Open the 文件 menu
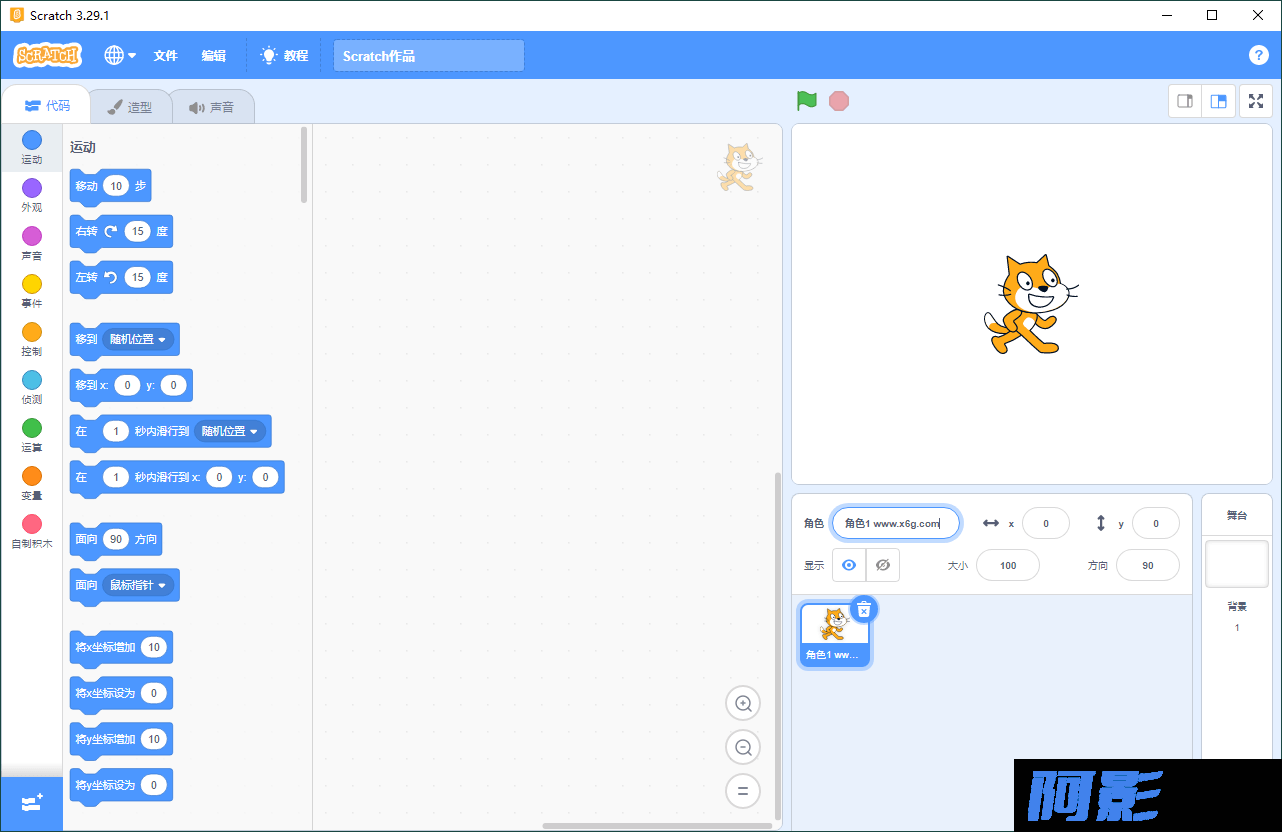1282x832 pixels. click(165, 56)
